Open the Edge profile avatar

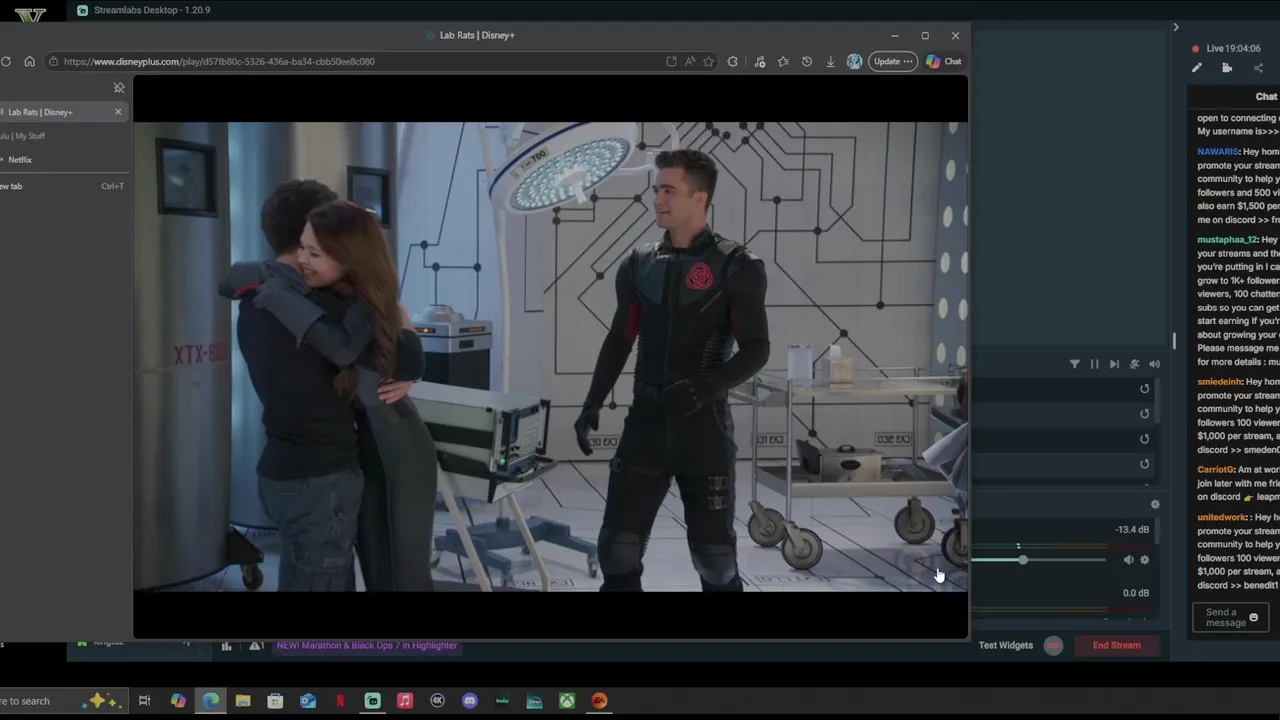tap(854, 61)
